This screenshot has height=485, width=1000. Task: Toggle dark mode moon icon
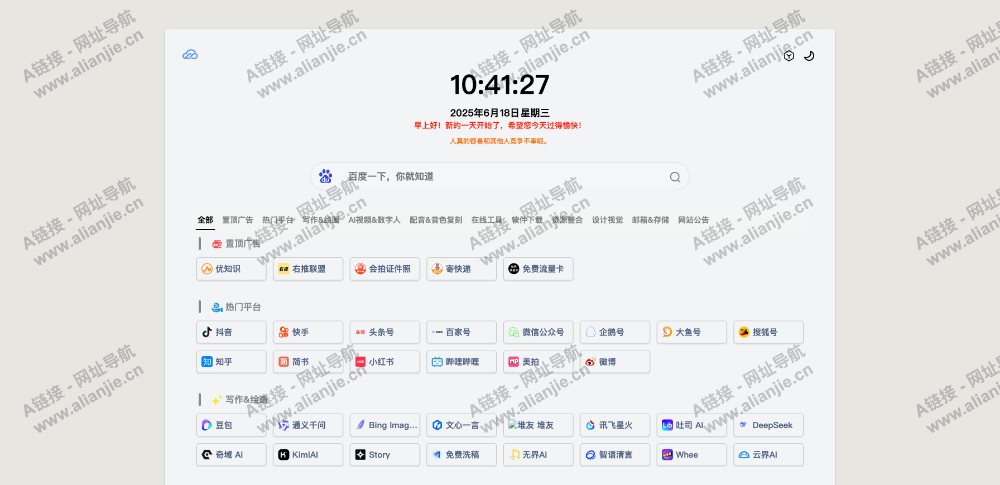click(809, 56)
